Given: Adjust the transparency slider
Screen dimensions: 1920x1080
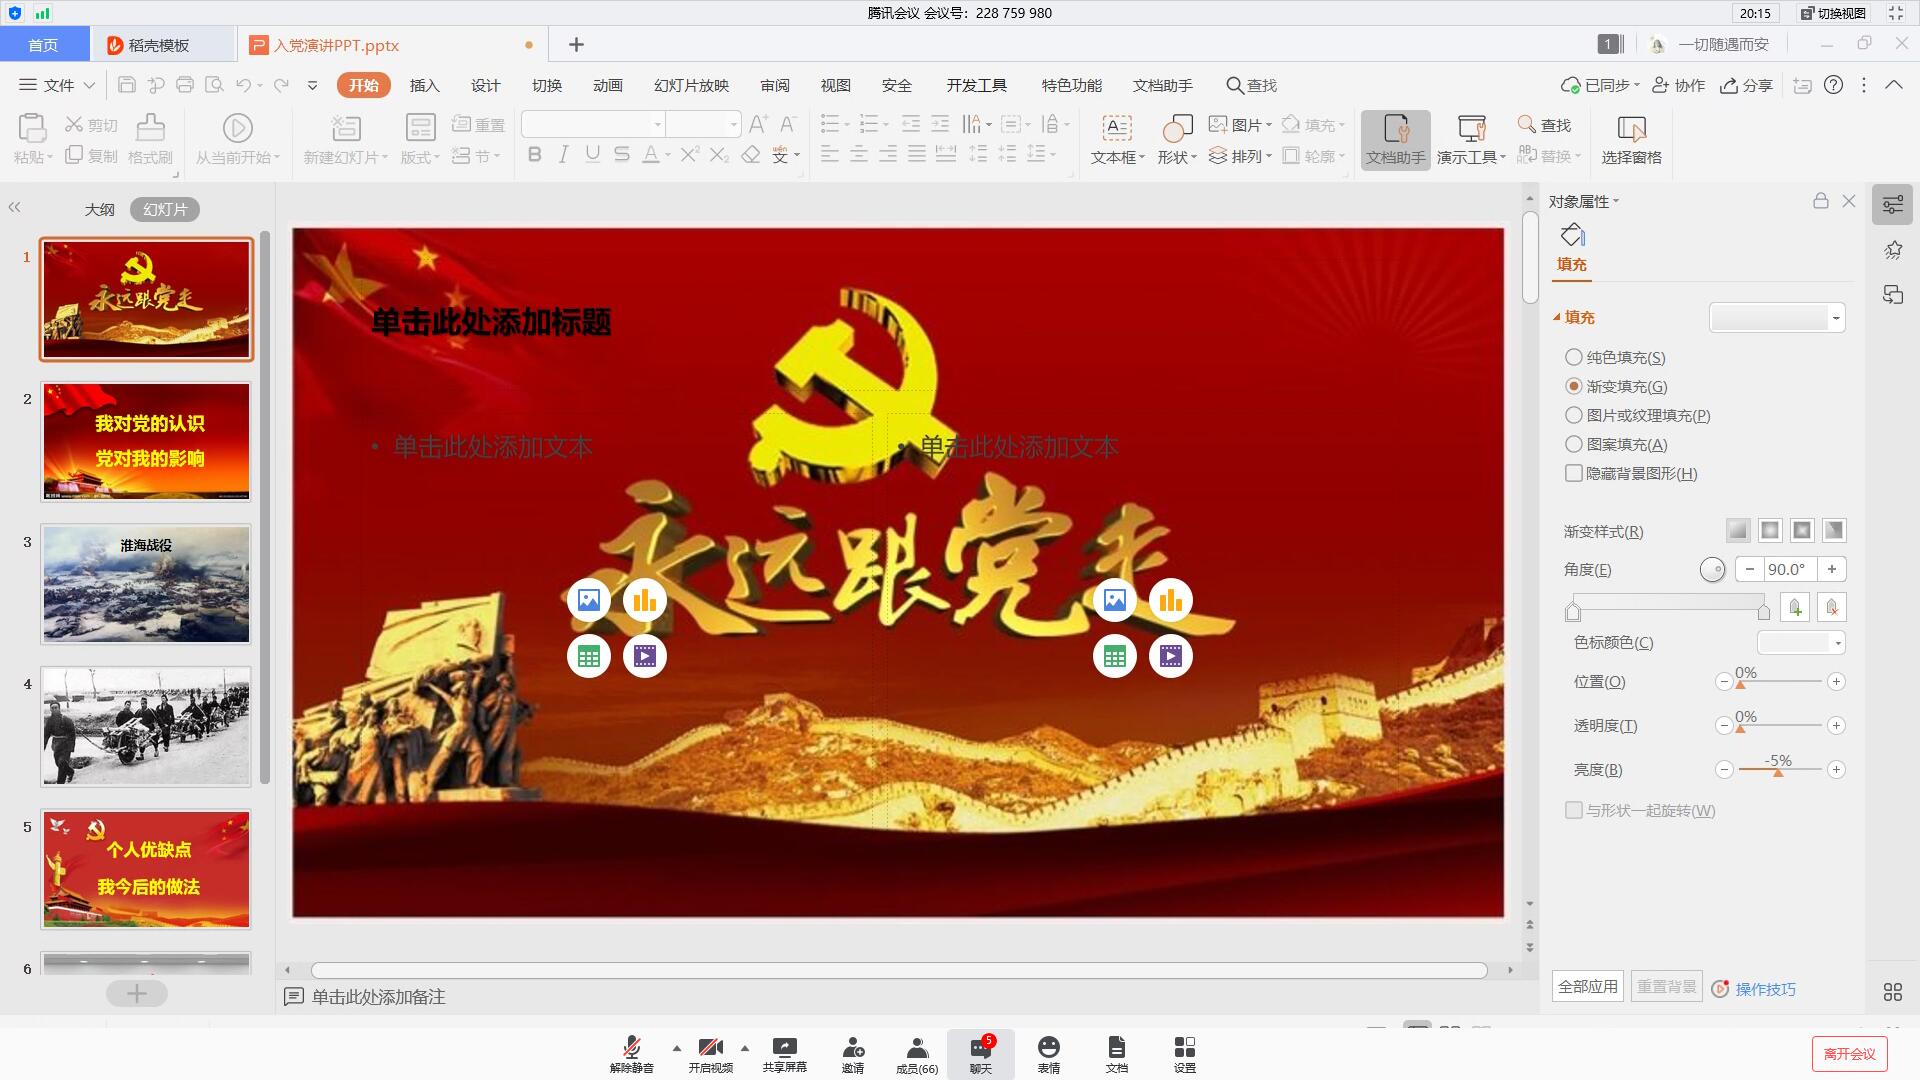Looking at the screenshot, I should pyautogui.click(x=1780, y=725).
